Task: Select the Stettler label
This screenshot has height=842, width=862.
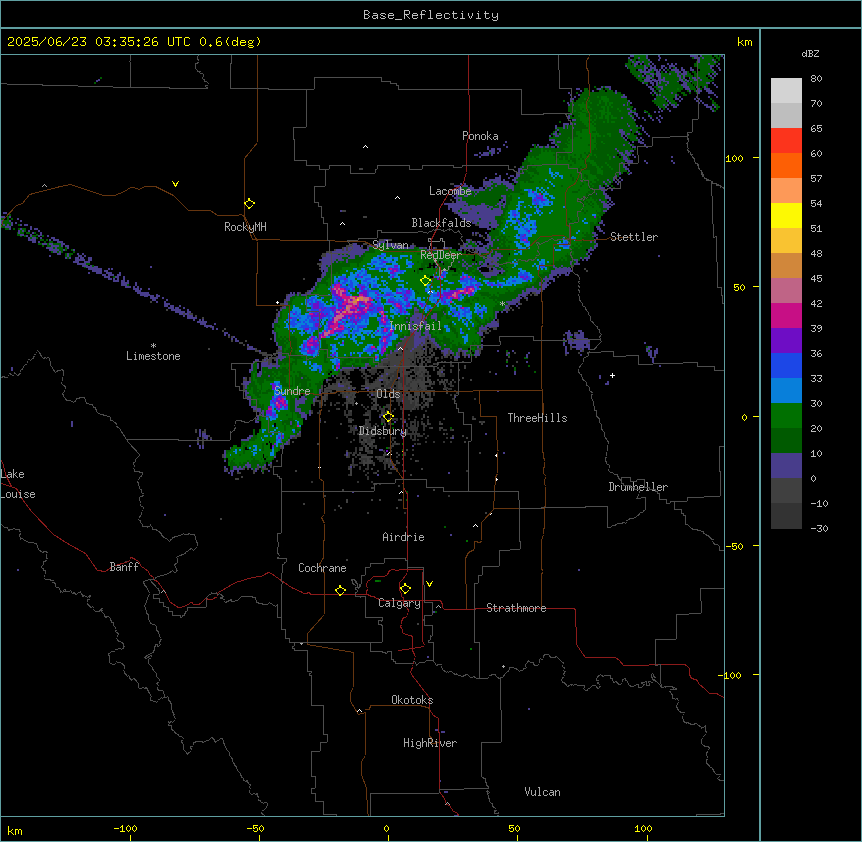Action: click(x=634, y=237)
